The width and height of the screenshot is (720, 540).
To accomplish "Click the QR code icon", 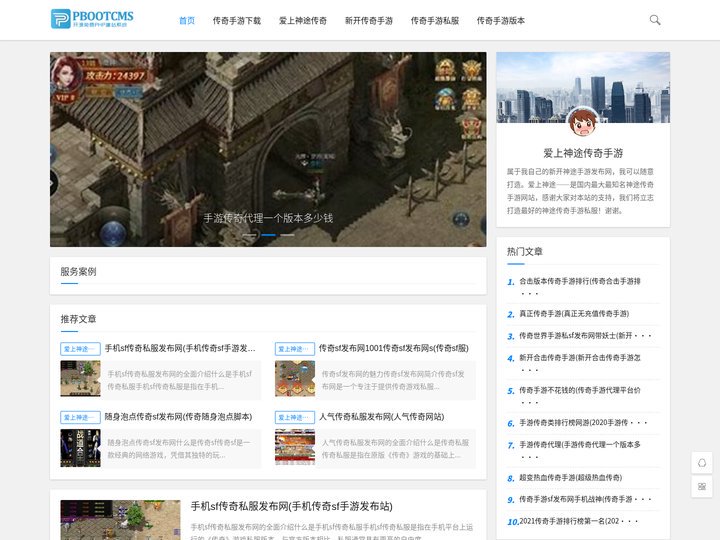I will coord(702,487).
